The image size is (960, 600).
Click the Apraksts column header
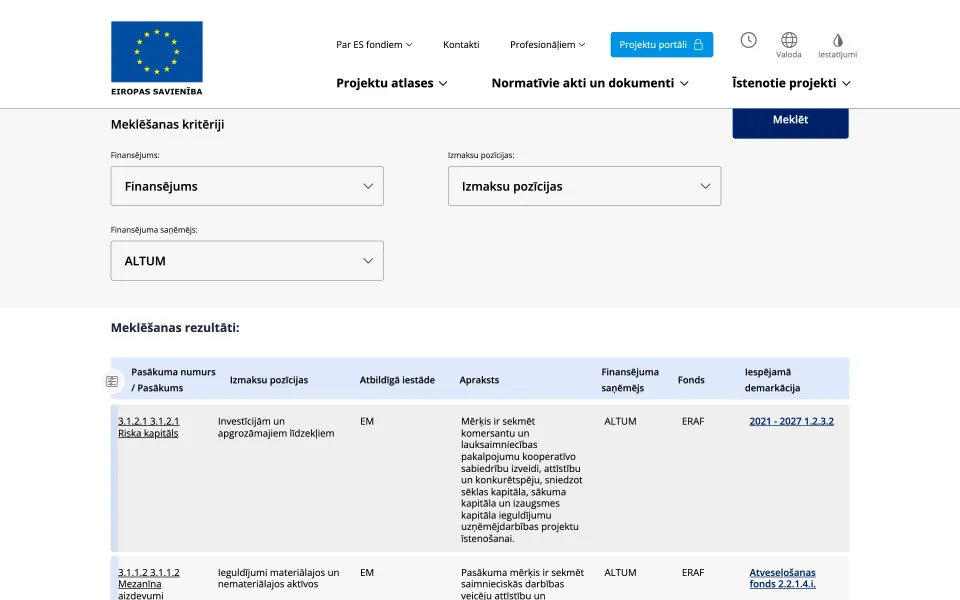[479, 380]
